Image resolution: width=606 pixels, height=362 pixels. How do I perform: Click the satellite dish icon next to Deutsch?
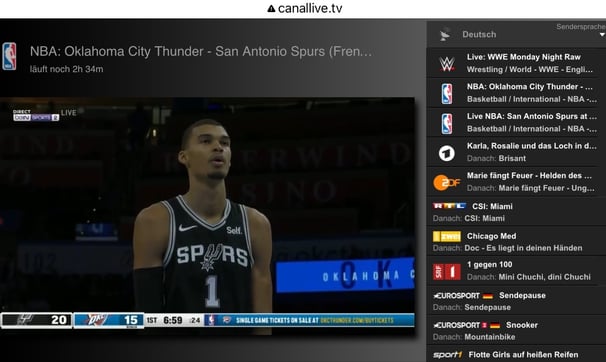click(x=445, y=34)
